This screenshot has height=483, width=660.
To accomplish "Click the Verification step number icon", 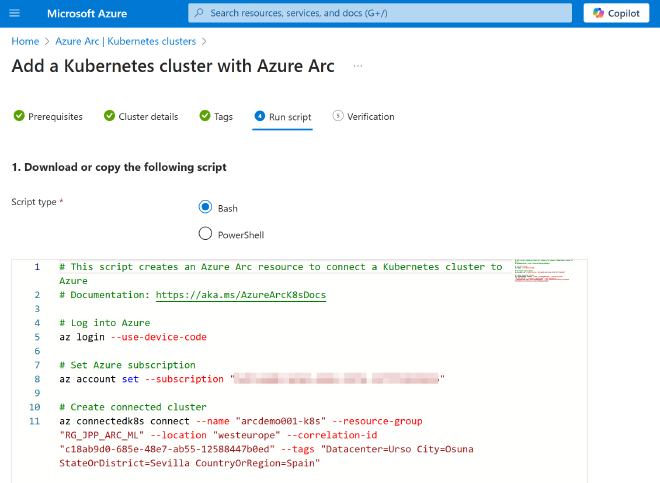I will pyautogui.click(x=338, y=115).
